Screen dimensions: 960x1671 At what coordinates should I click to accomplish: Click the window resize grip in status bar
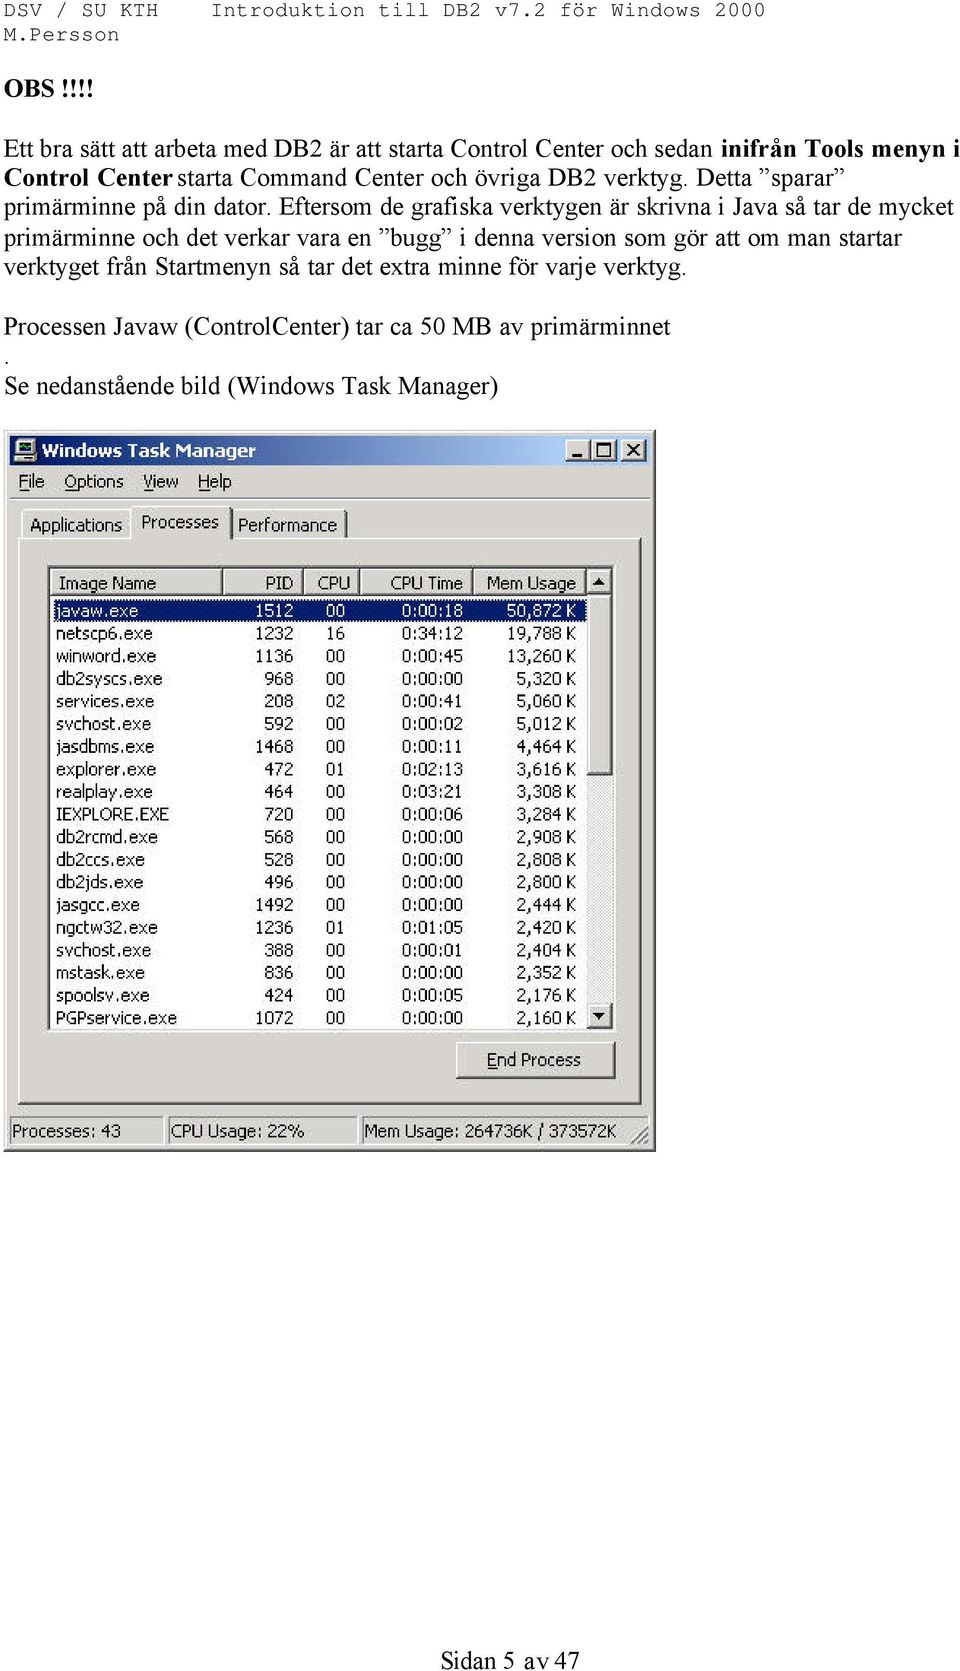[x=640, y=1135]
